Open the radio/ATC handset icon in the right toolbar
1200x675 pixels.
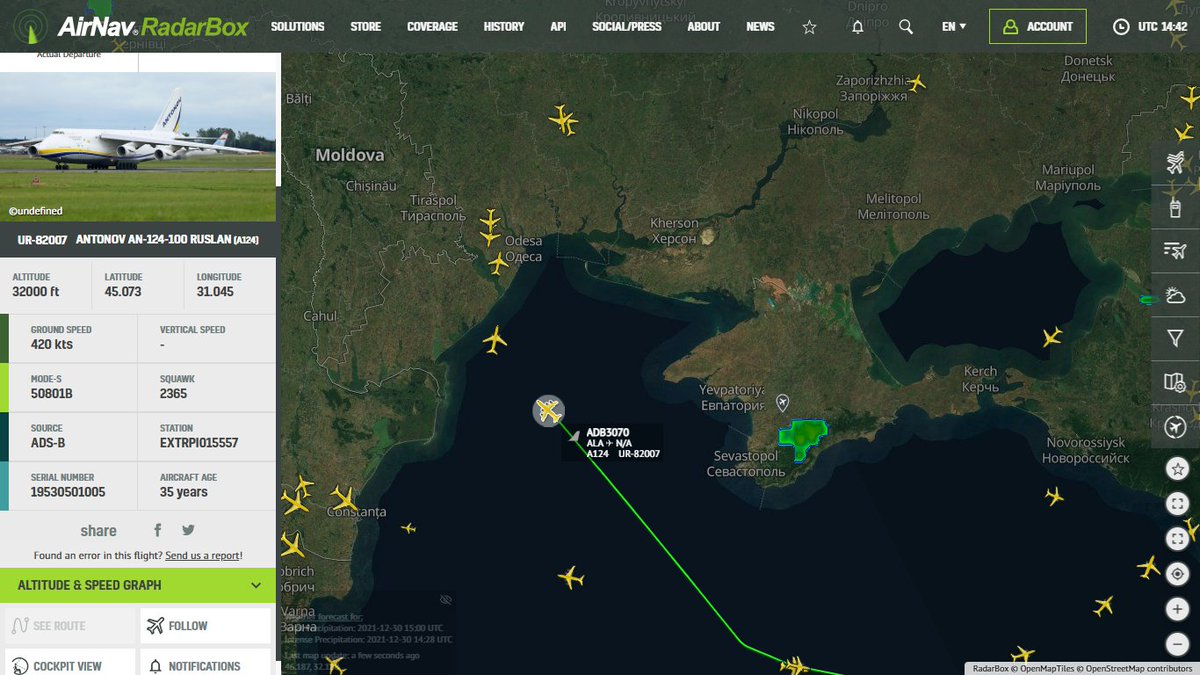click(x=1175, y=207)
